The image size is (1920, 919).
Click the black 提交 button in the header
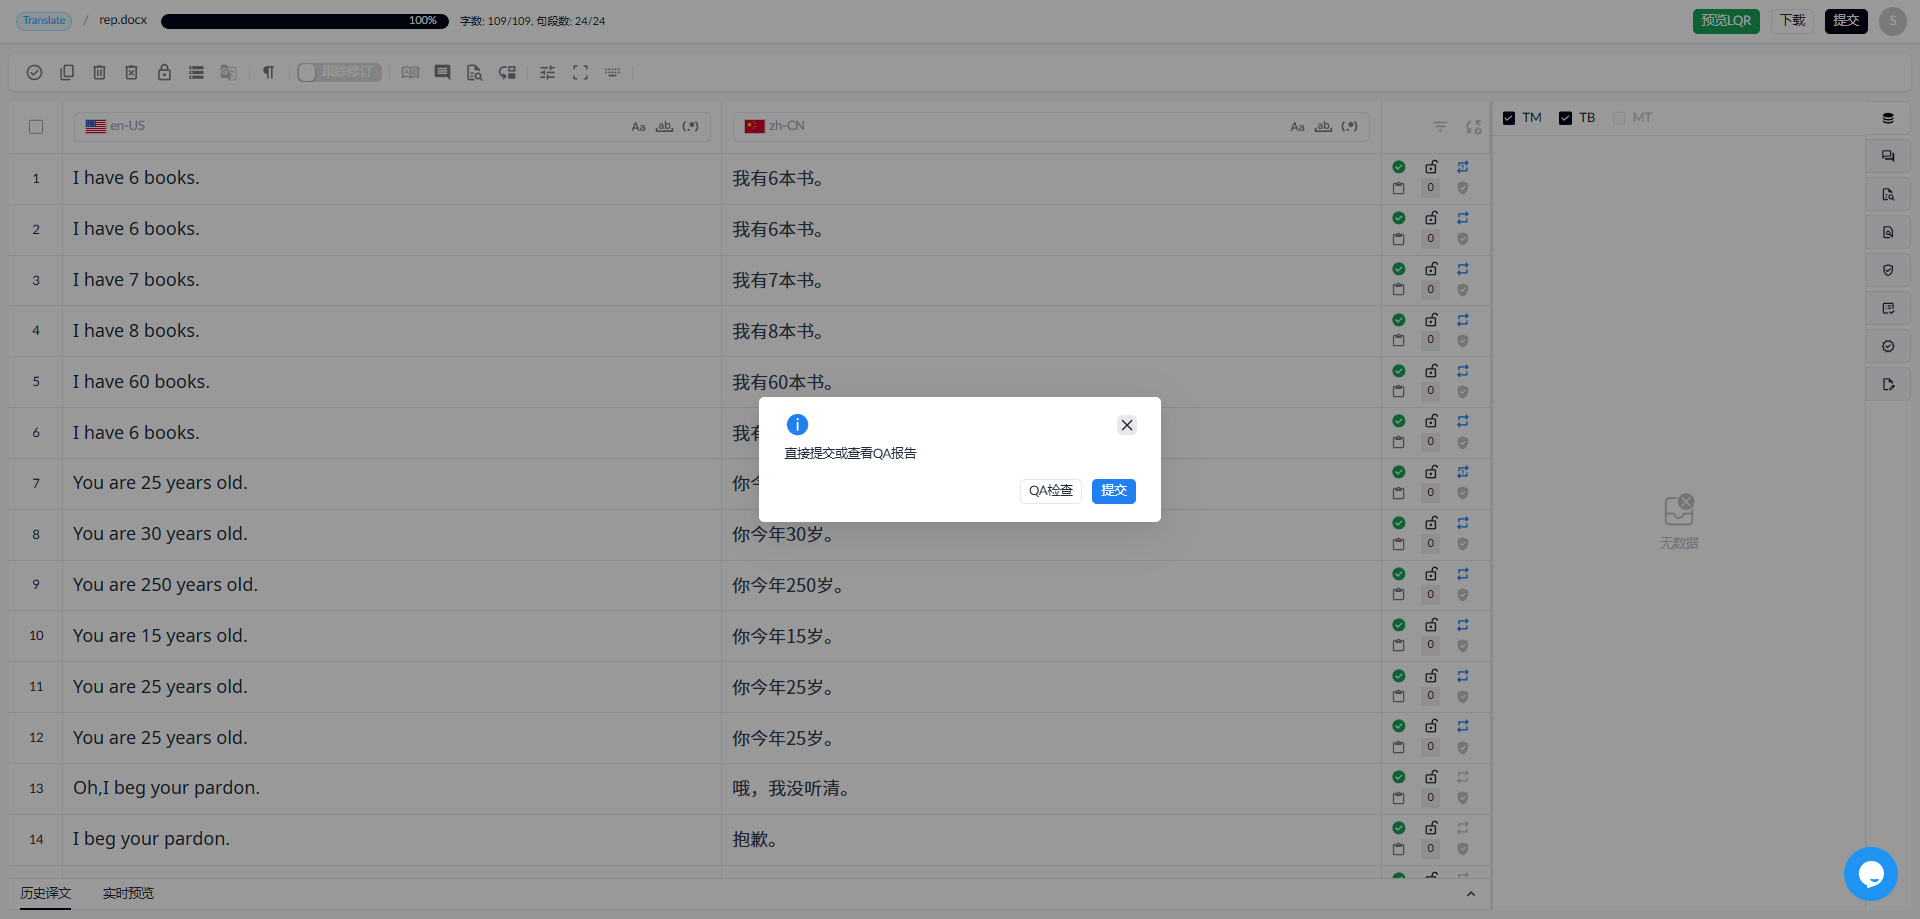(x=1846, y=21)
